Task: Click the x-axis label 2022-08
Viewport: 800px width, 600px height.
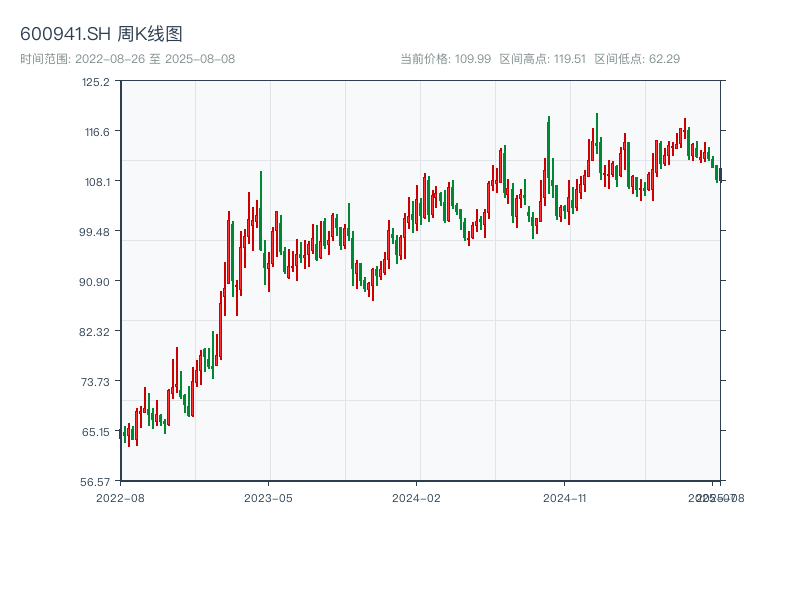Action: 120,498
